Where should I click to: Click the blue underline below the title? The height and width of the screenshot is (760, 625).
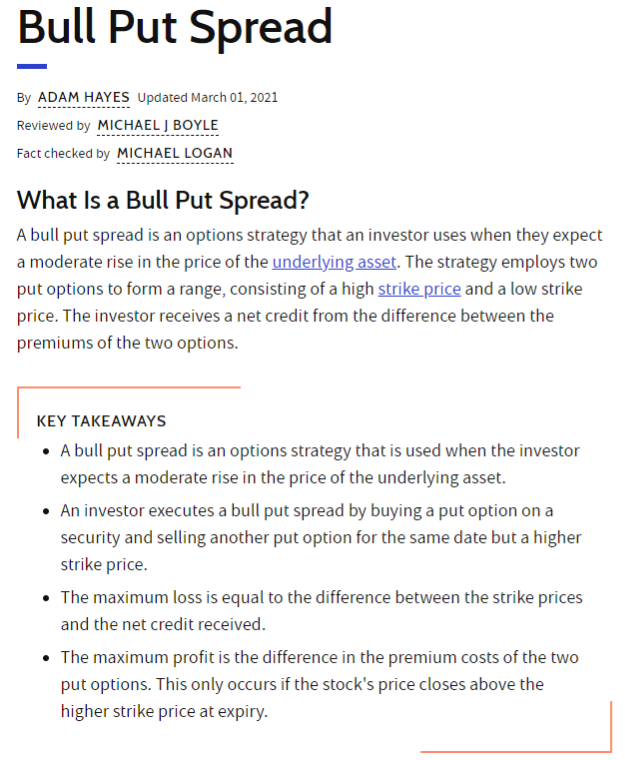32,66
